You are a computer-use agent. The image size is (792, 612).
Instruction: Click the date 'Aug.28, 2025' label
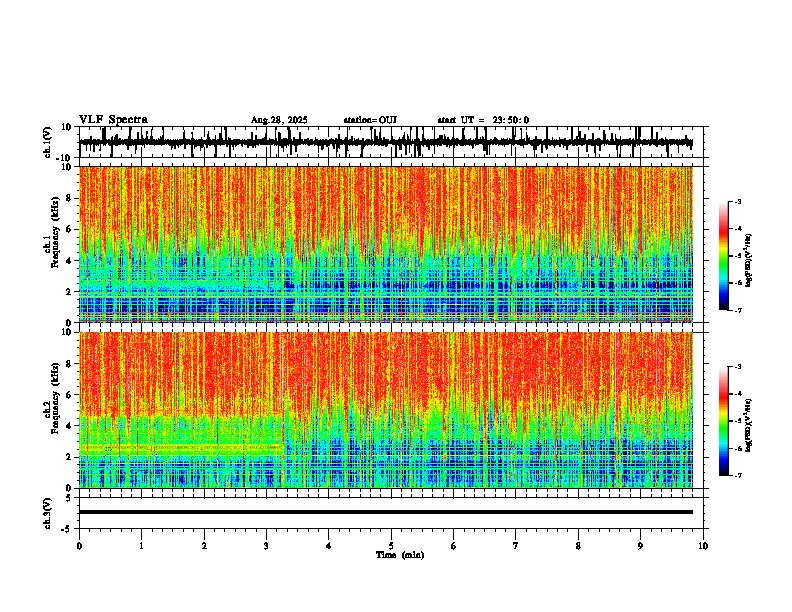(x=279, y=120)
